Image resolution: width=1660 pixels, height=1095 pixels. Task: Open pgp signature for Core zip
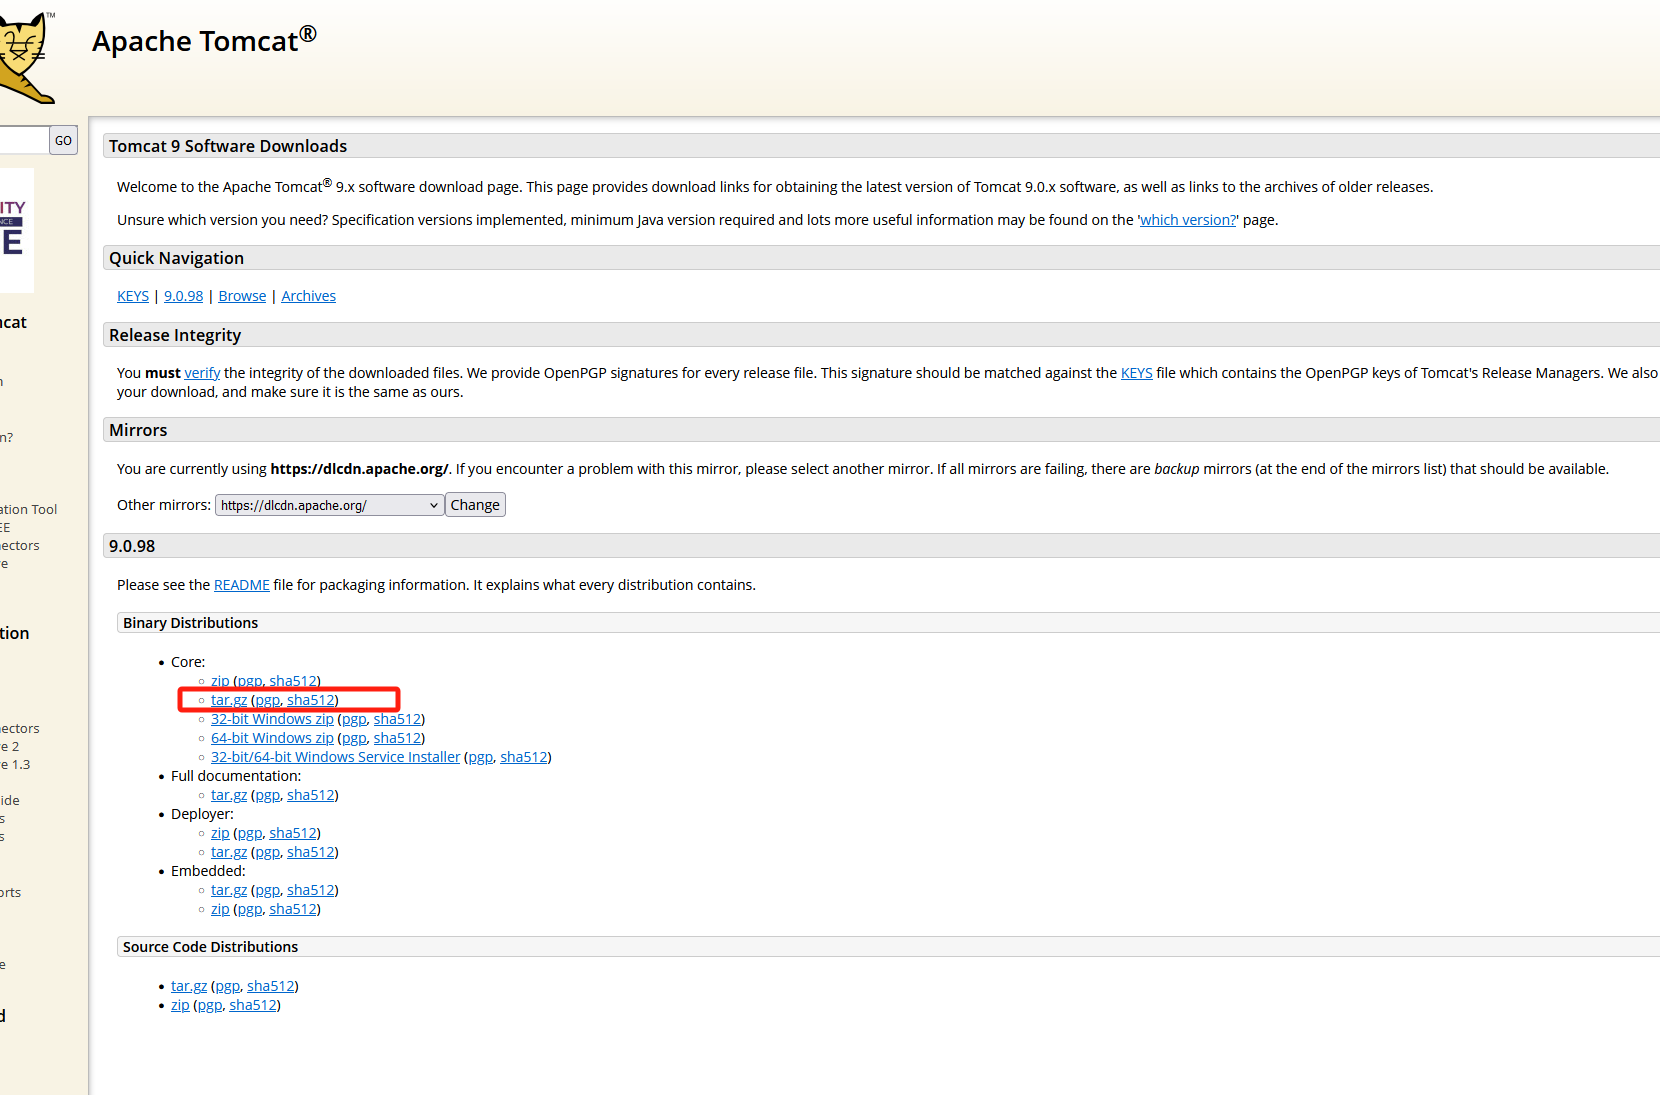point(250,681)
